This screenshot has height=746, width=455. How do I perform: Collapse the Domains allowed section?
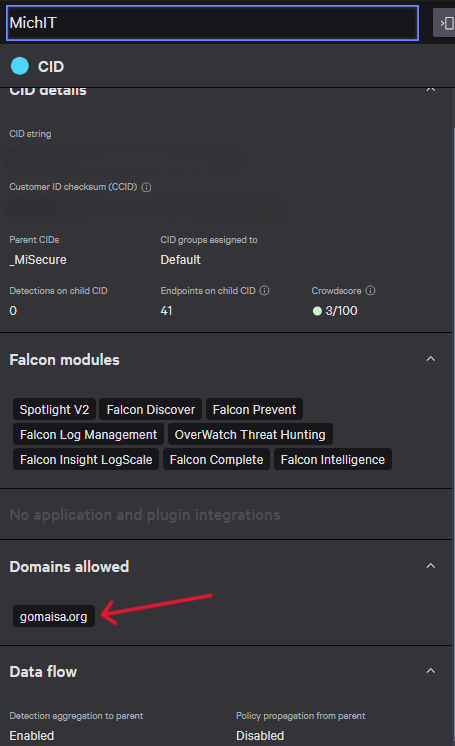point(431,566)
